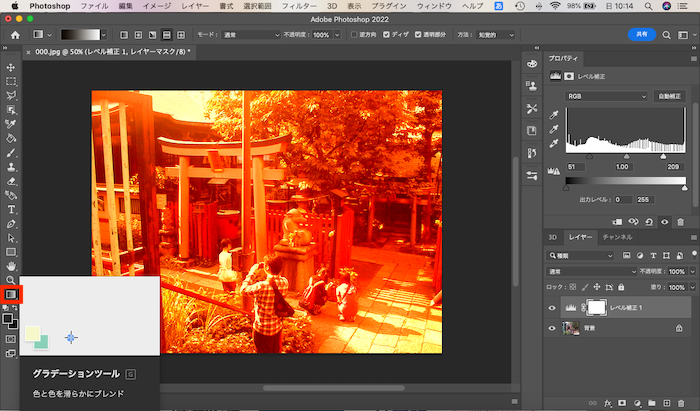Viewport: 700px width, 411px height.
Task: Select the Pen tool
Action: 11,224
